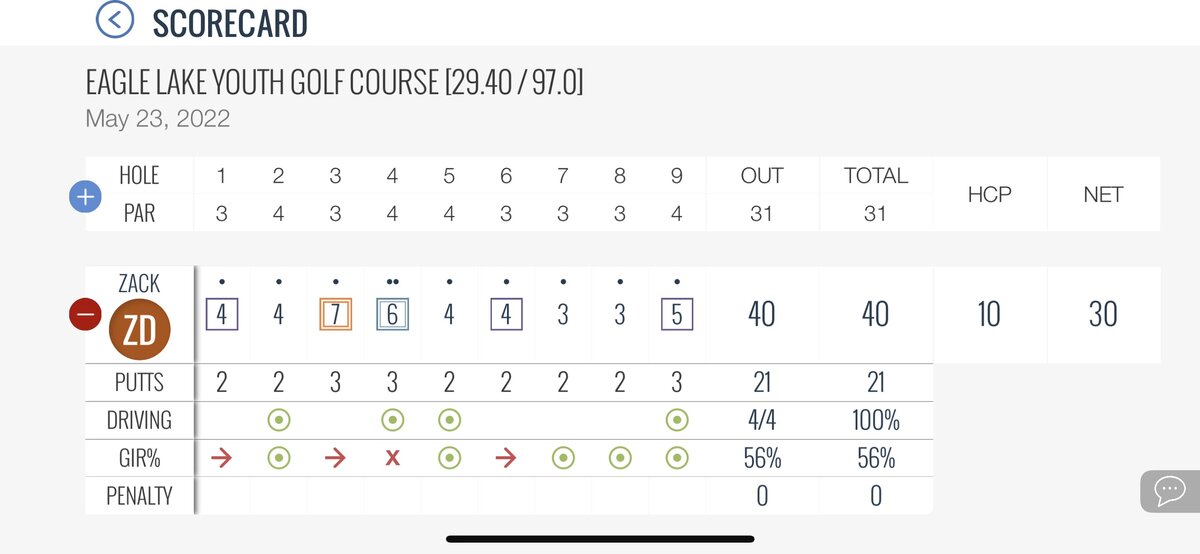The image size is (1200, 554).
Task: Open the chat bubble icon
Action: pos(1169,491)
